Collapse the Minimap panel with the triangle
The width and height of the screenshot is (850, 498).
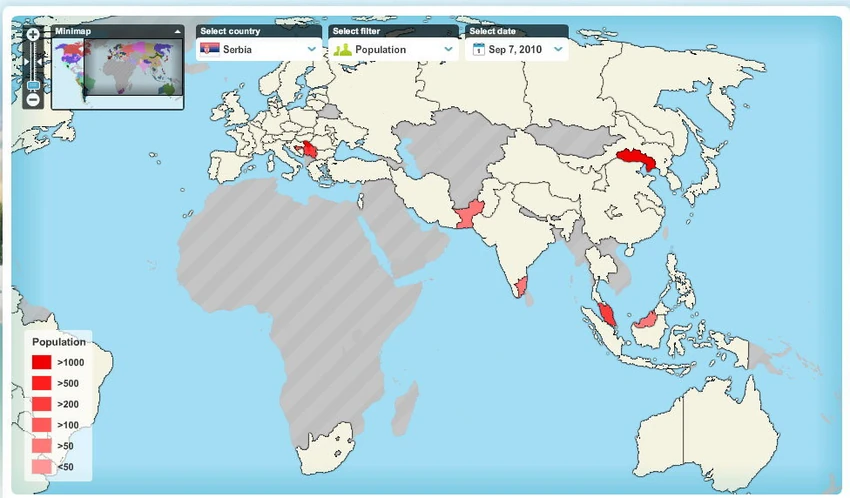click(x=177, y=31)
